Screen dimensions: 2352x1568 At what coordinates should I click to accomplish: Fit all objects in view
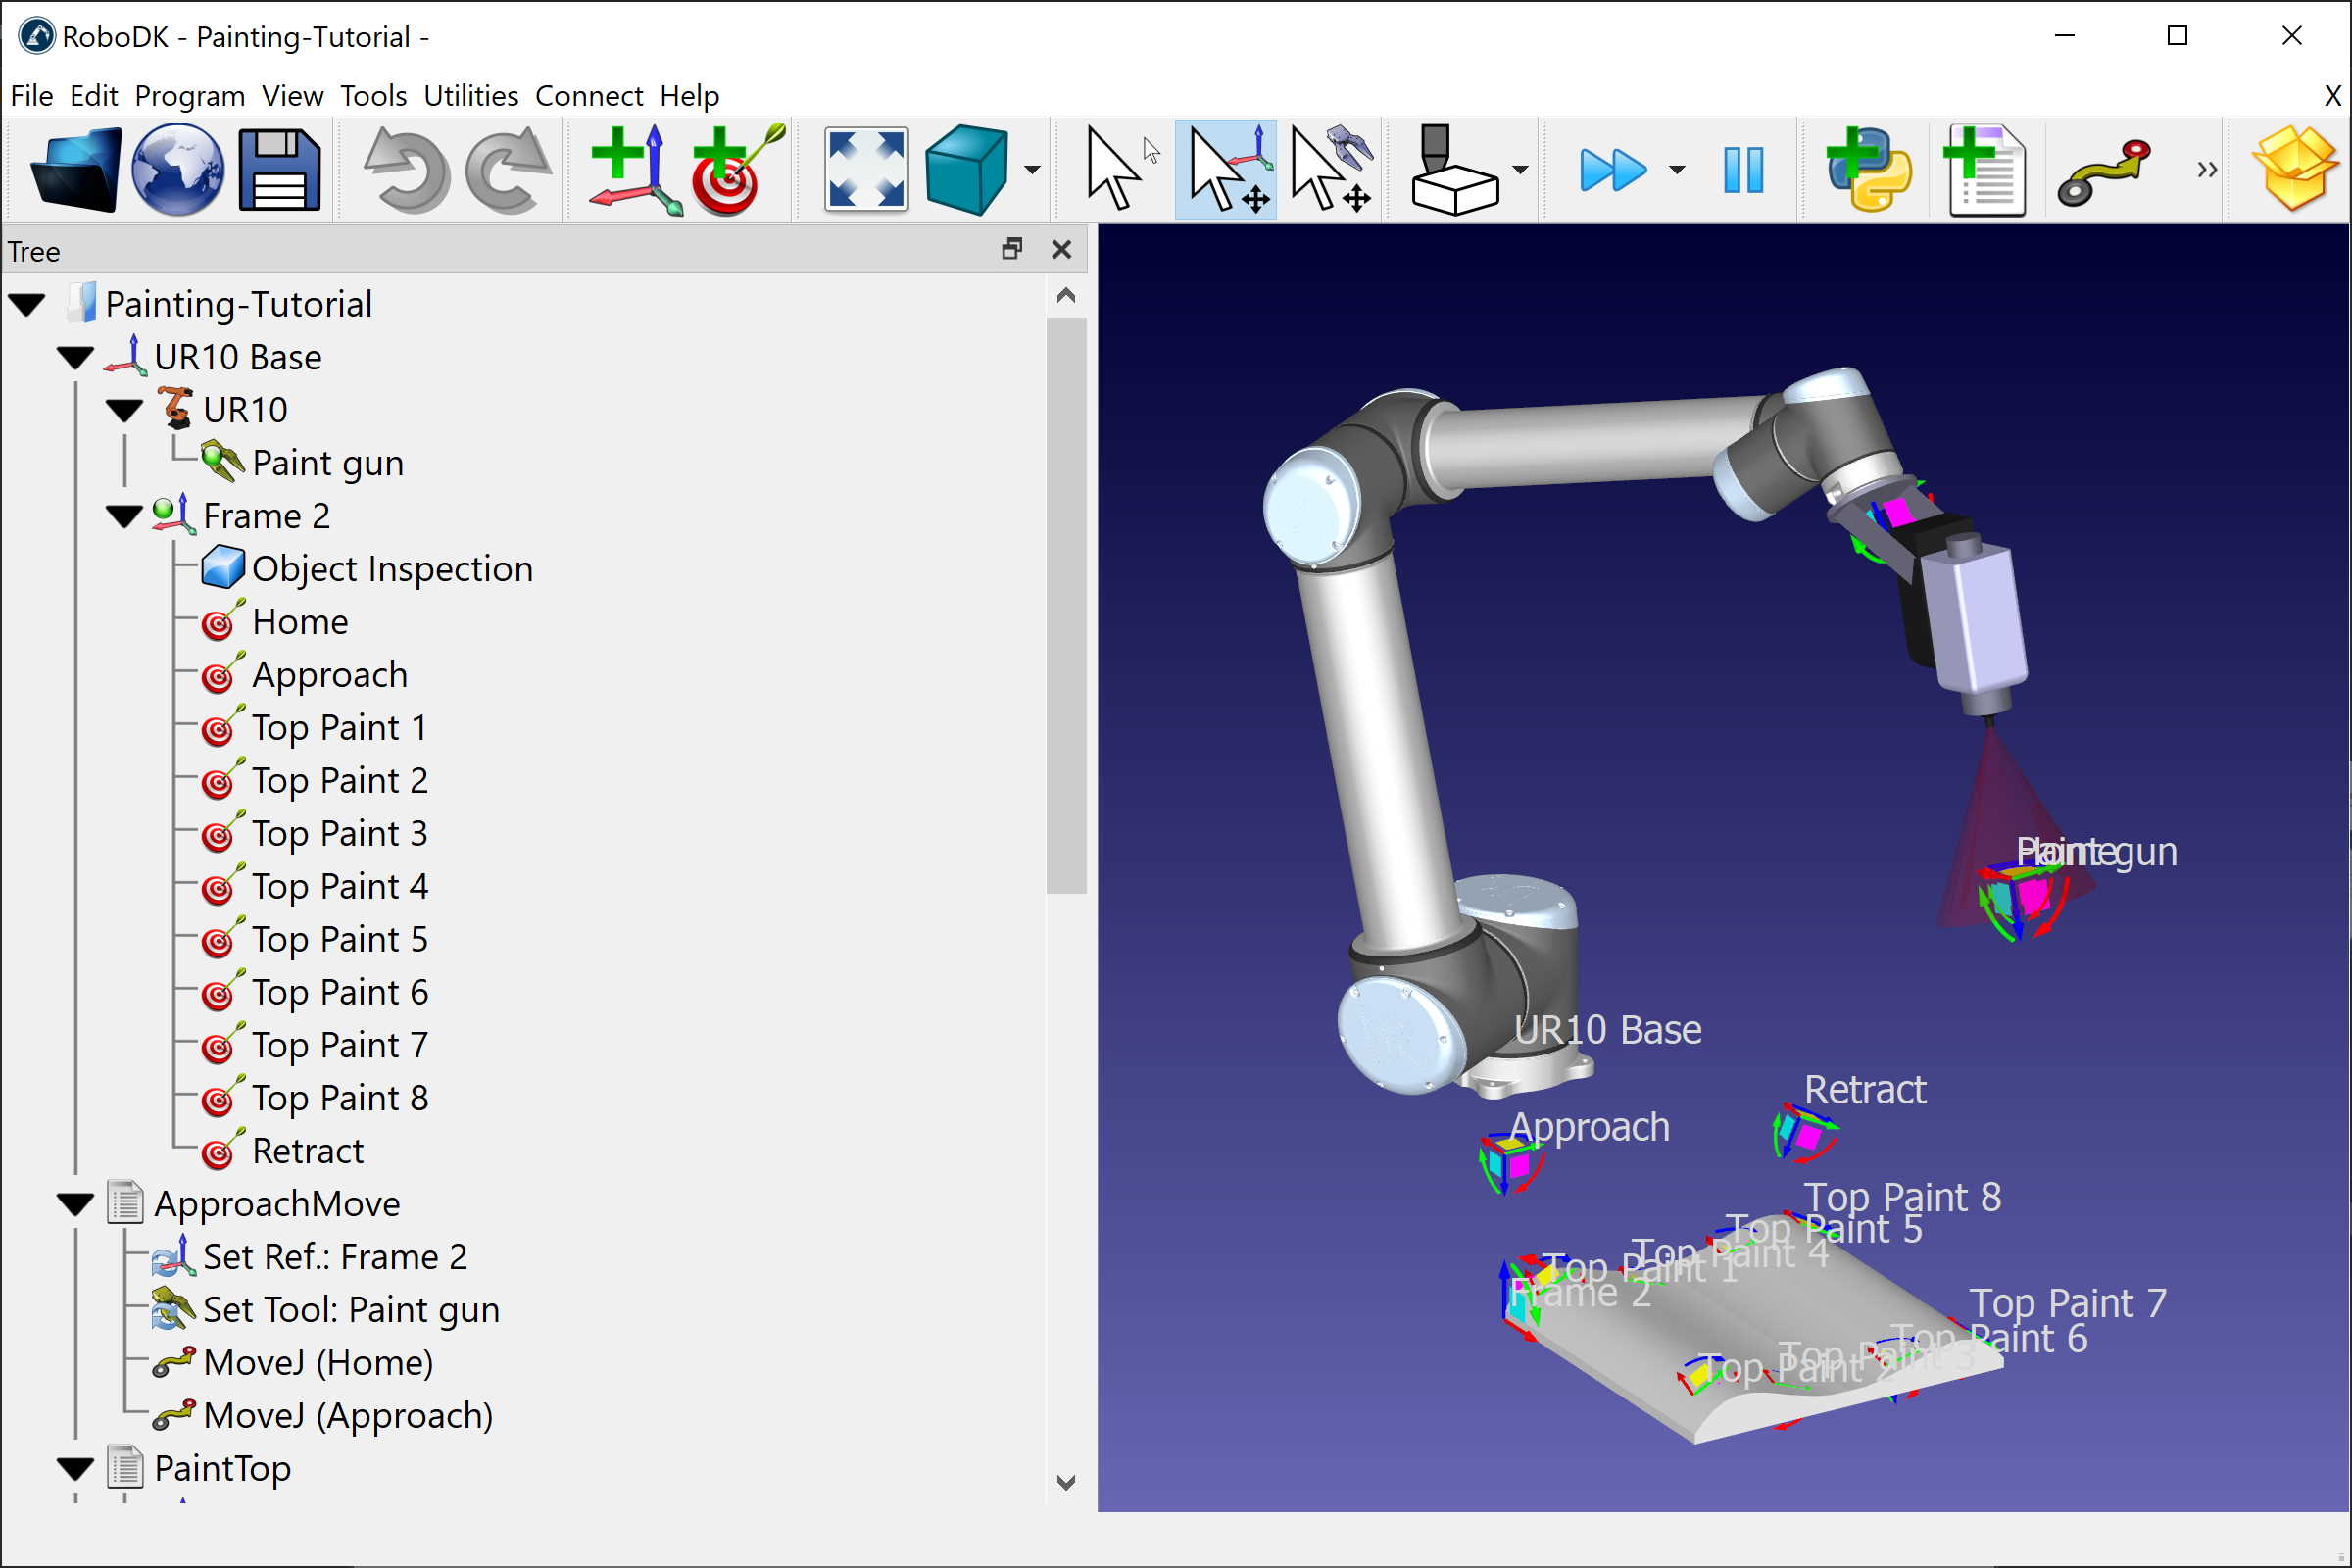[866, 169]
